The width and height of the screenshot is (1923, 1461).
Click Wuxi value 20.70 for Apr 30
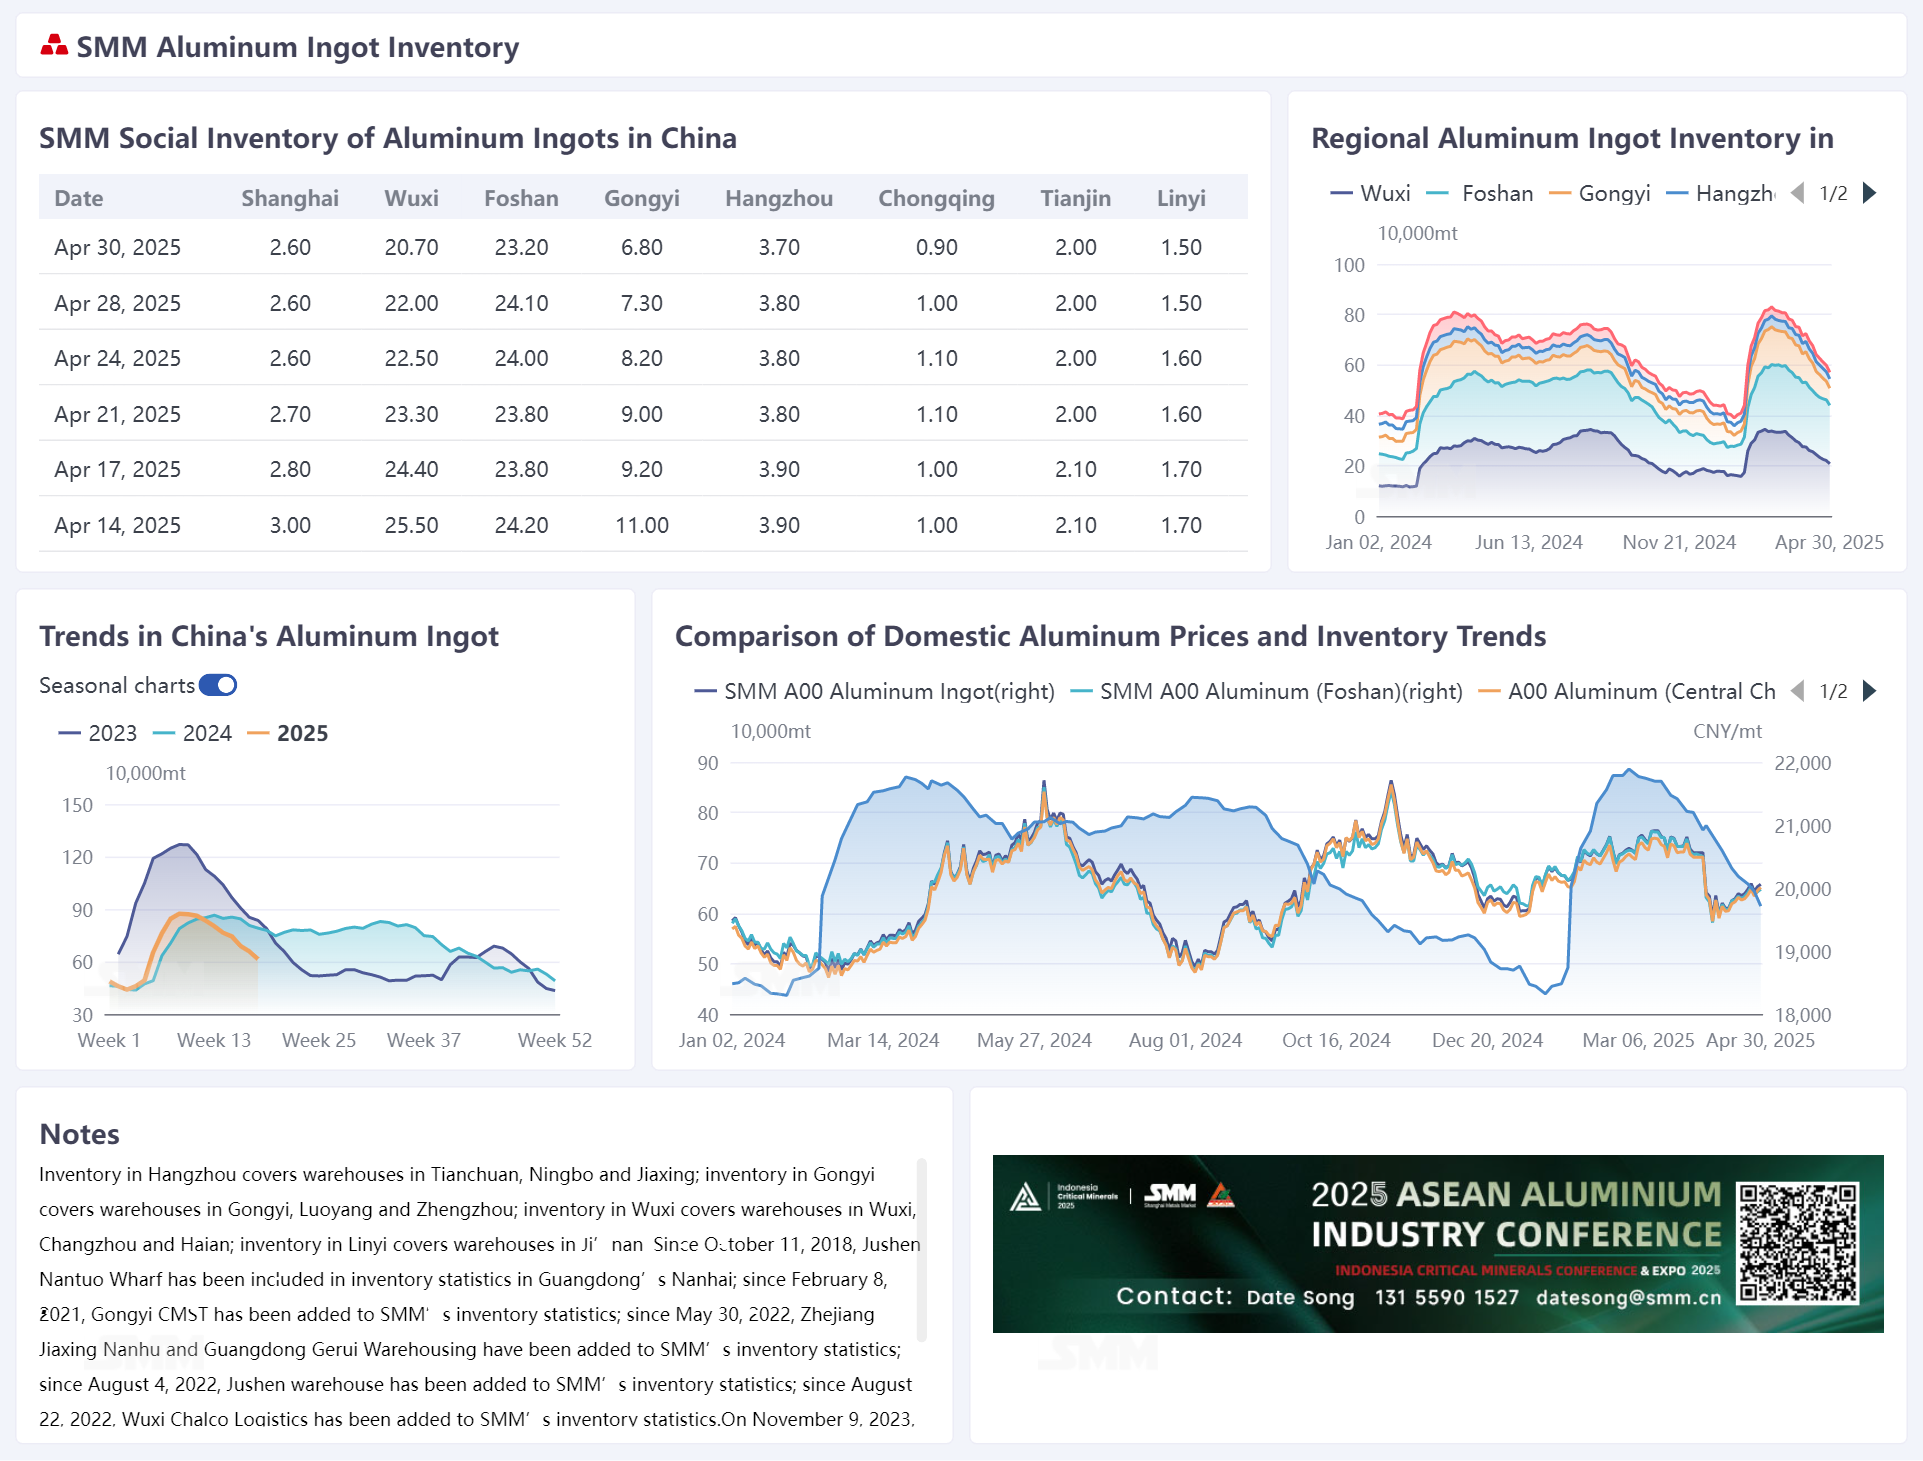(411, 247)
